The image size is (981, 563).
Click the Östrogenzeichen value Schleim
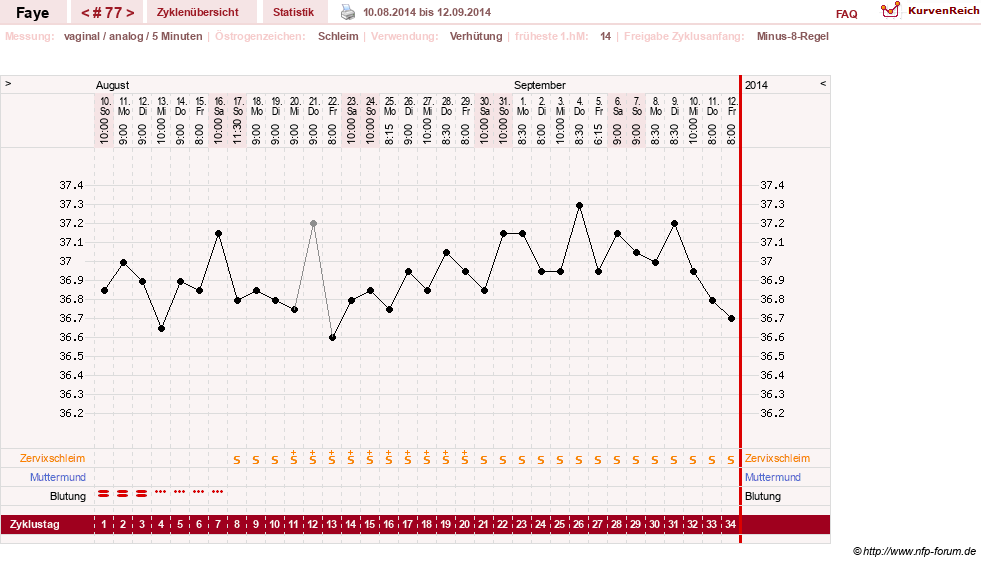click(338, 36)
